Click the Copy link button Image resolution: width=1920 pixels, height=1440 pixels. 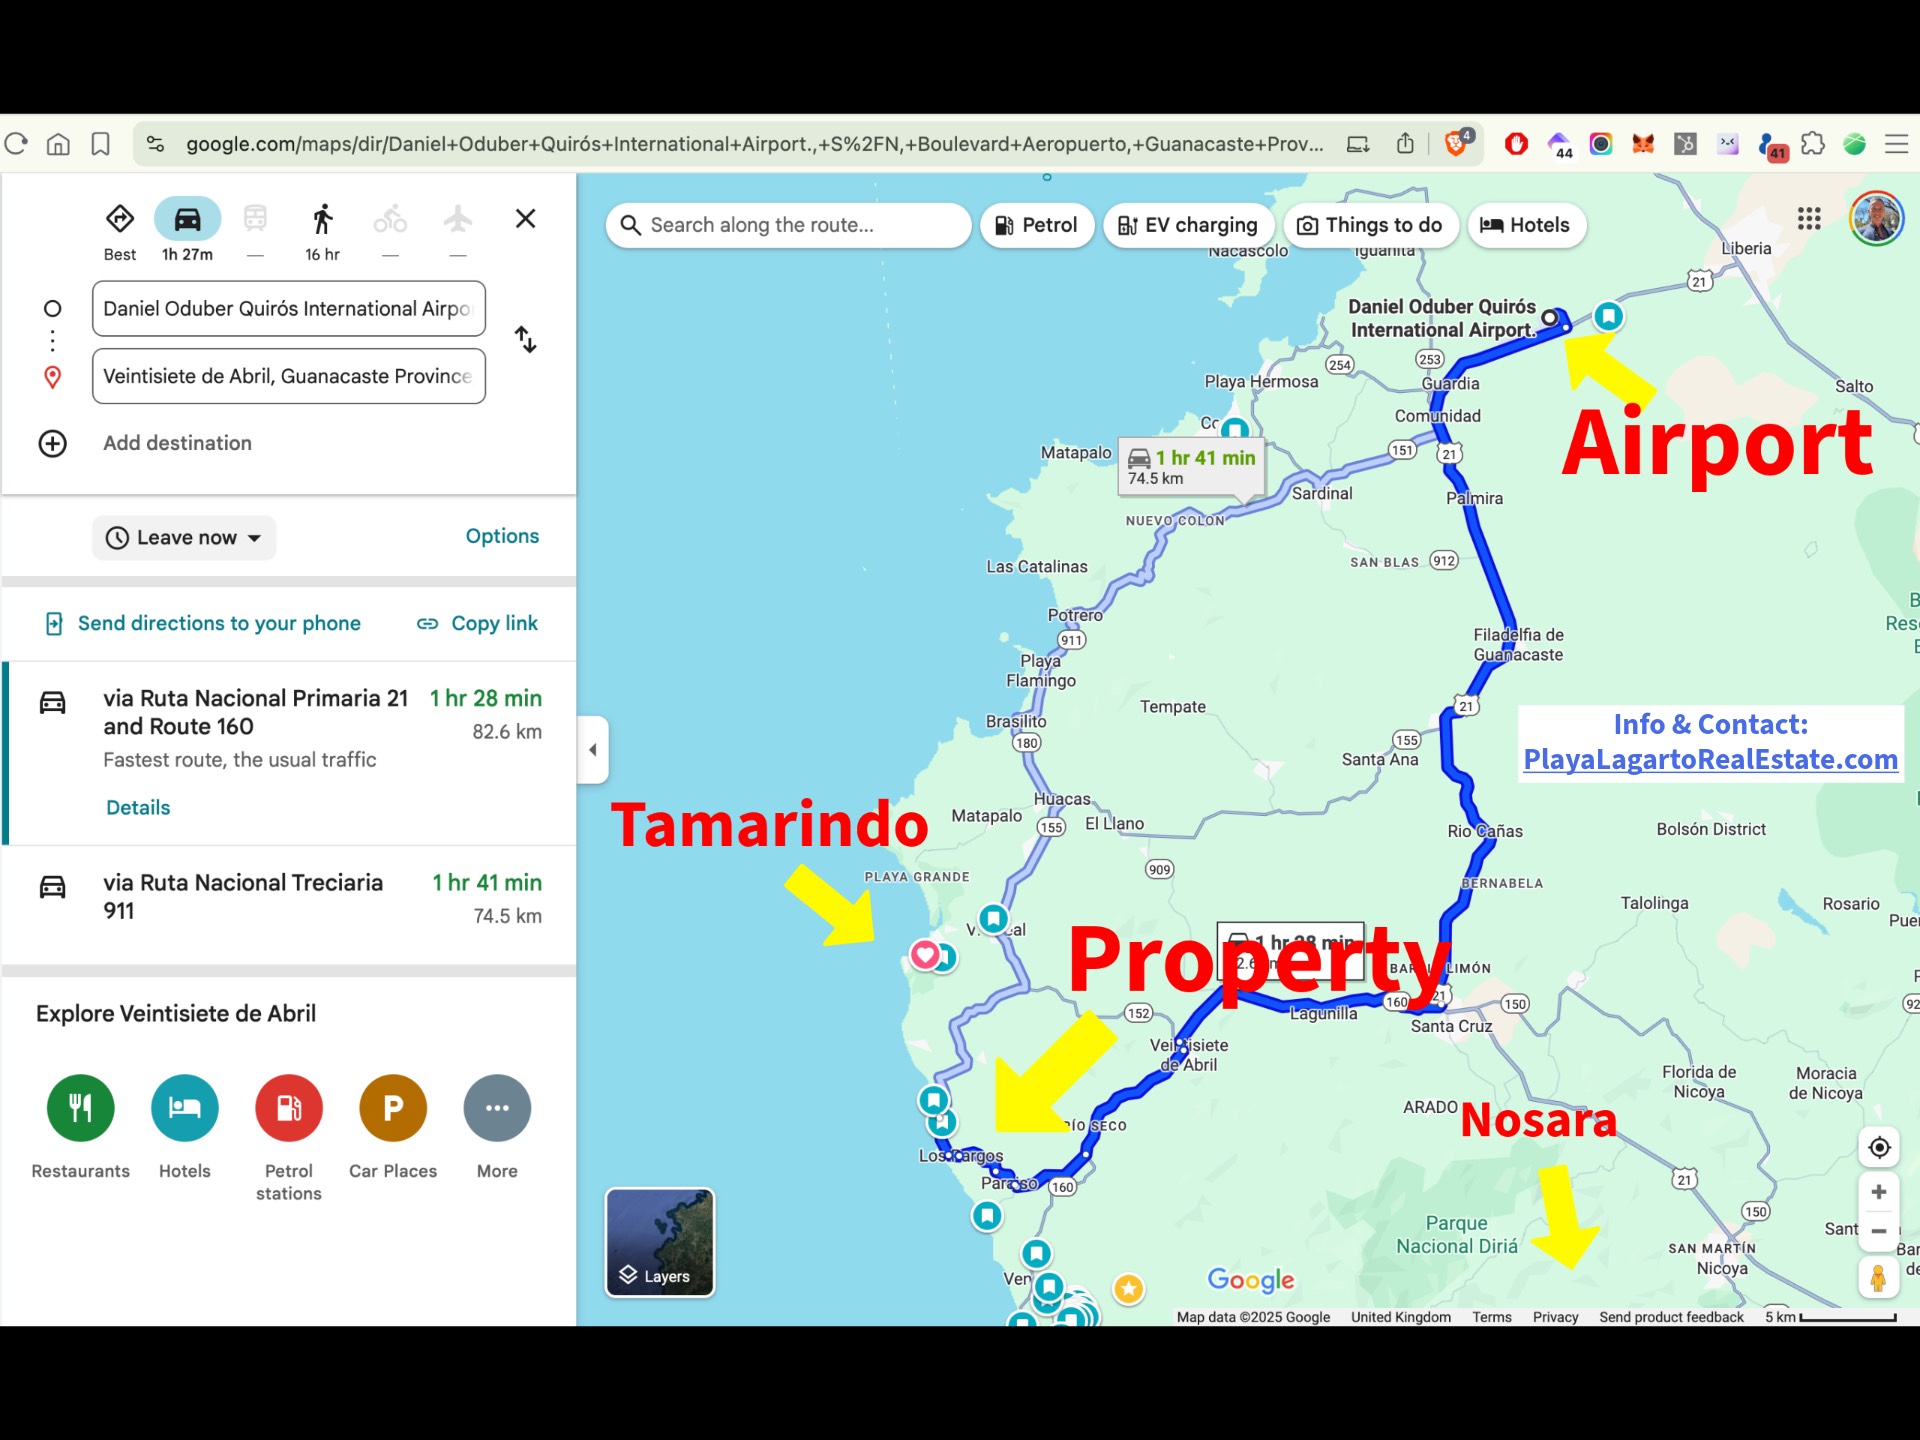click(478, 623)
